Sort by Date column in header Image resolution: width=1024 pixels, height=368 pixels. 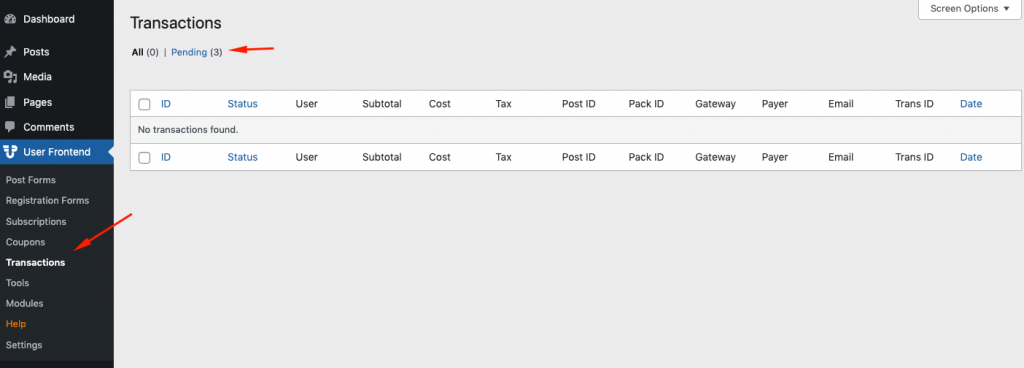tap(971, 104)
